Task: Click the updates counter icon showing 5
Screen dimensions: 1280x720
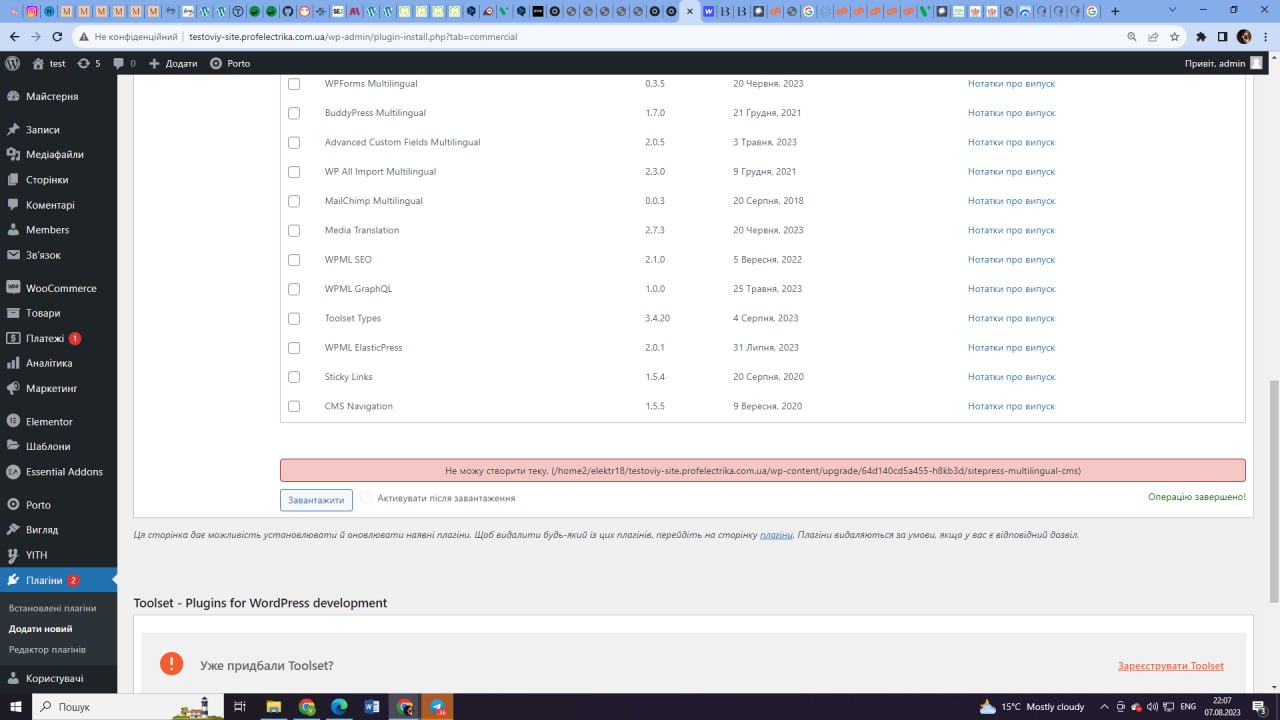Action: point(89,63)
